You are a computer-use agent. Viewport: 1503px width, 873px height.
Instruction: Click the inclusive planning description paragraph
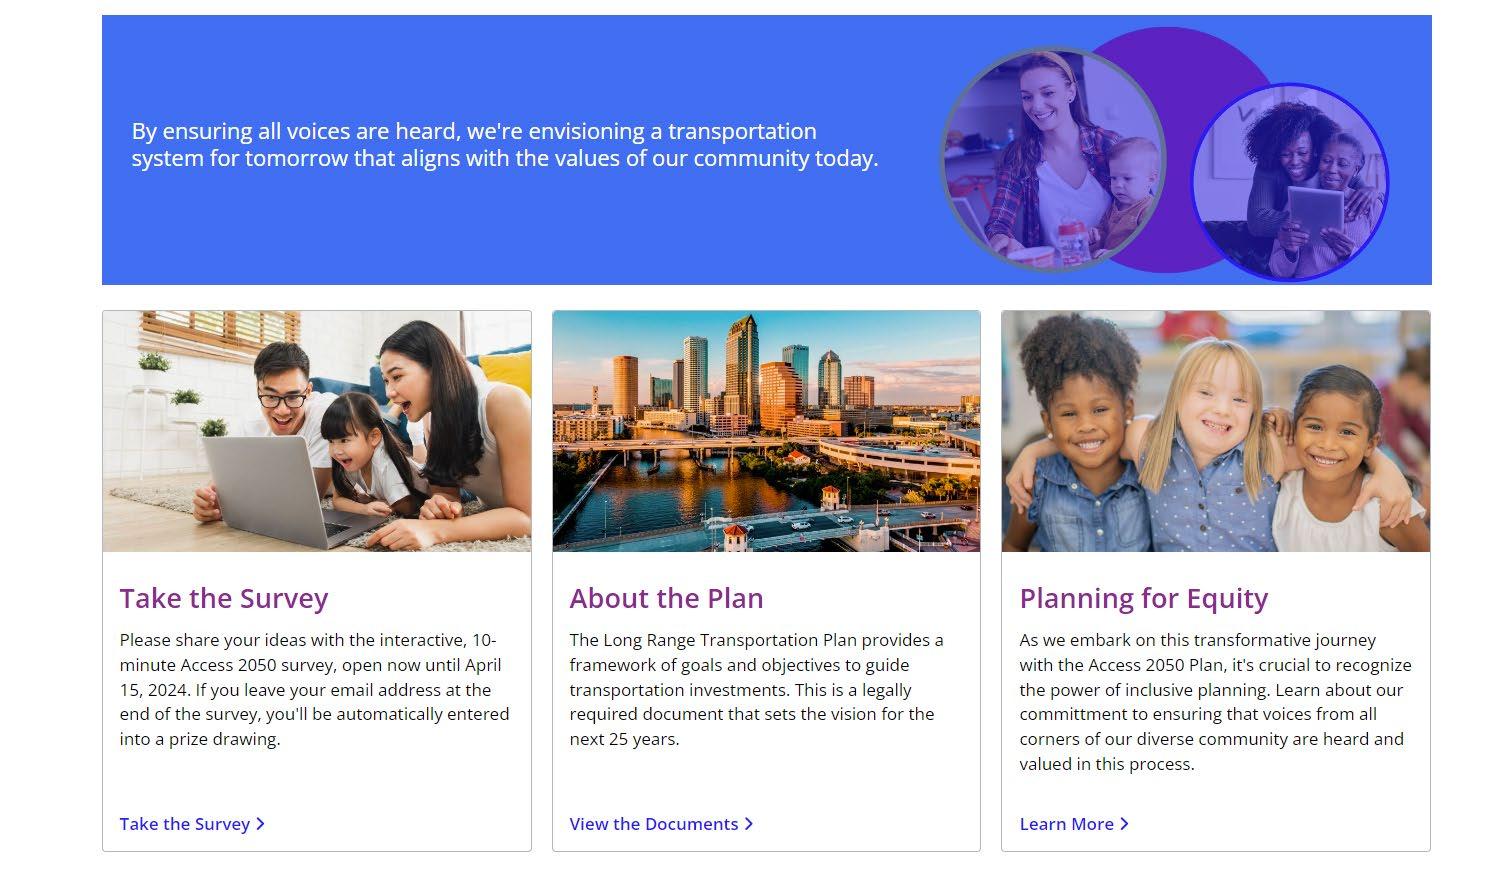[1215, 701]
